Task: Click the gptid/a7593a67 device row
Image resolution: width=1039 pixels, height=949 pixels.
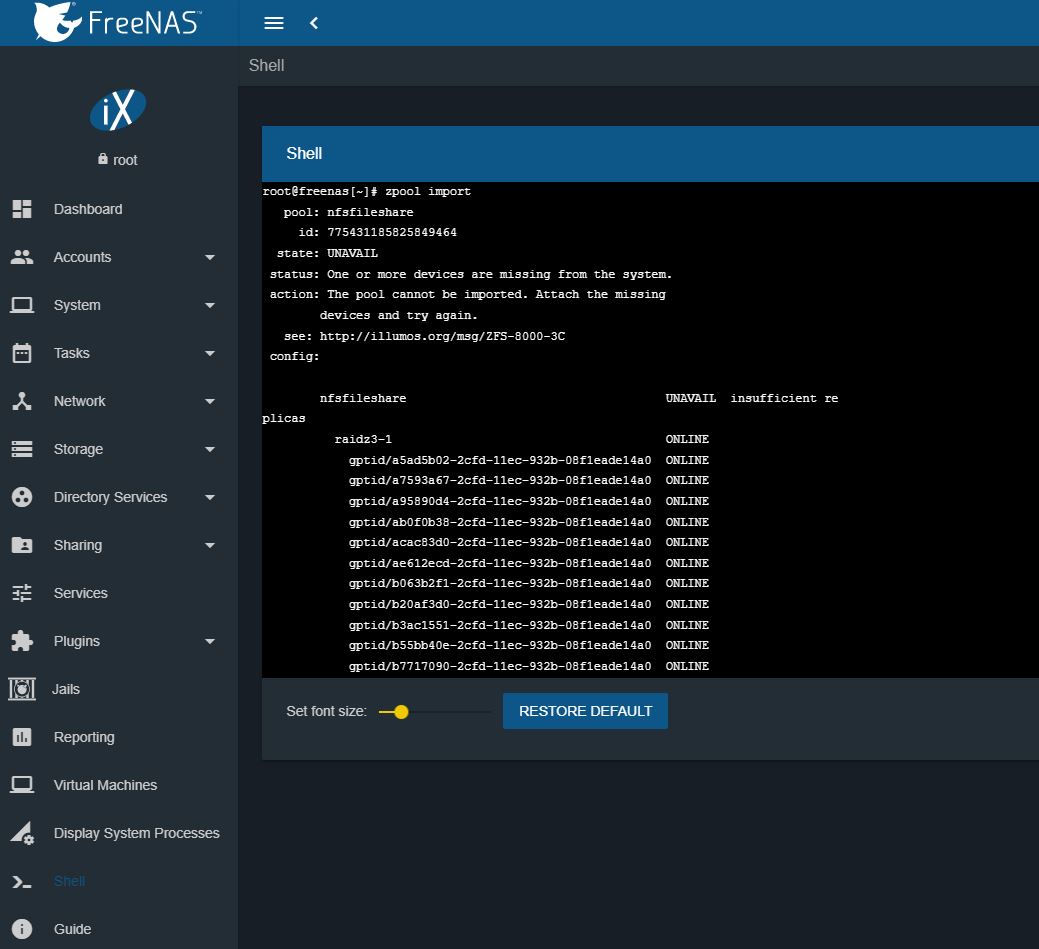Action: pos(529,480)
